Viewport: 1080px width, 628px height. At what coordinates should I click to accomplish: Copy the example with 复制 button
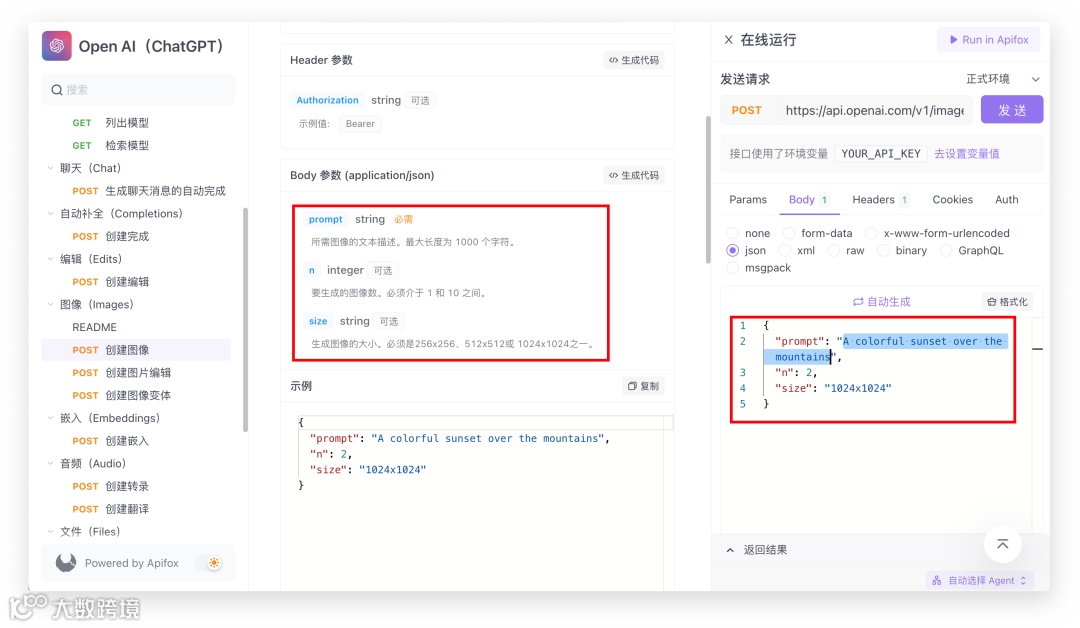(643, 386)
